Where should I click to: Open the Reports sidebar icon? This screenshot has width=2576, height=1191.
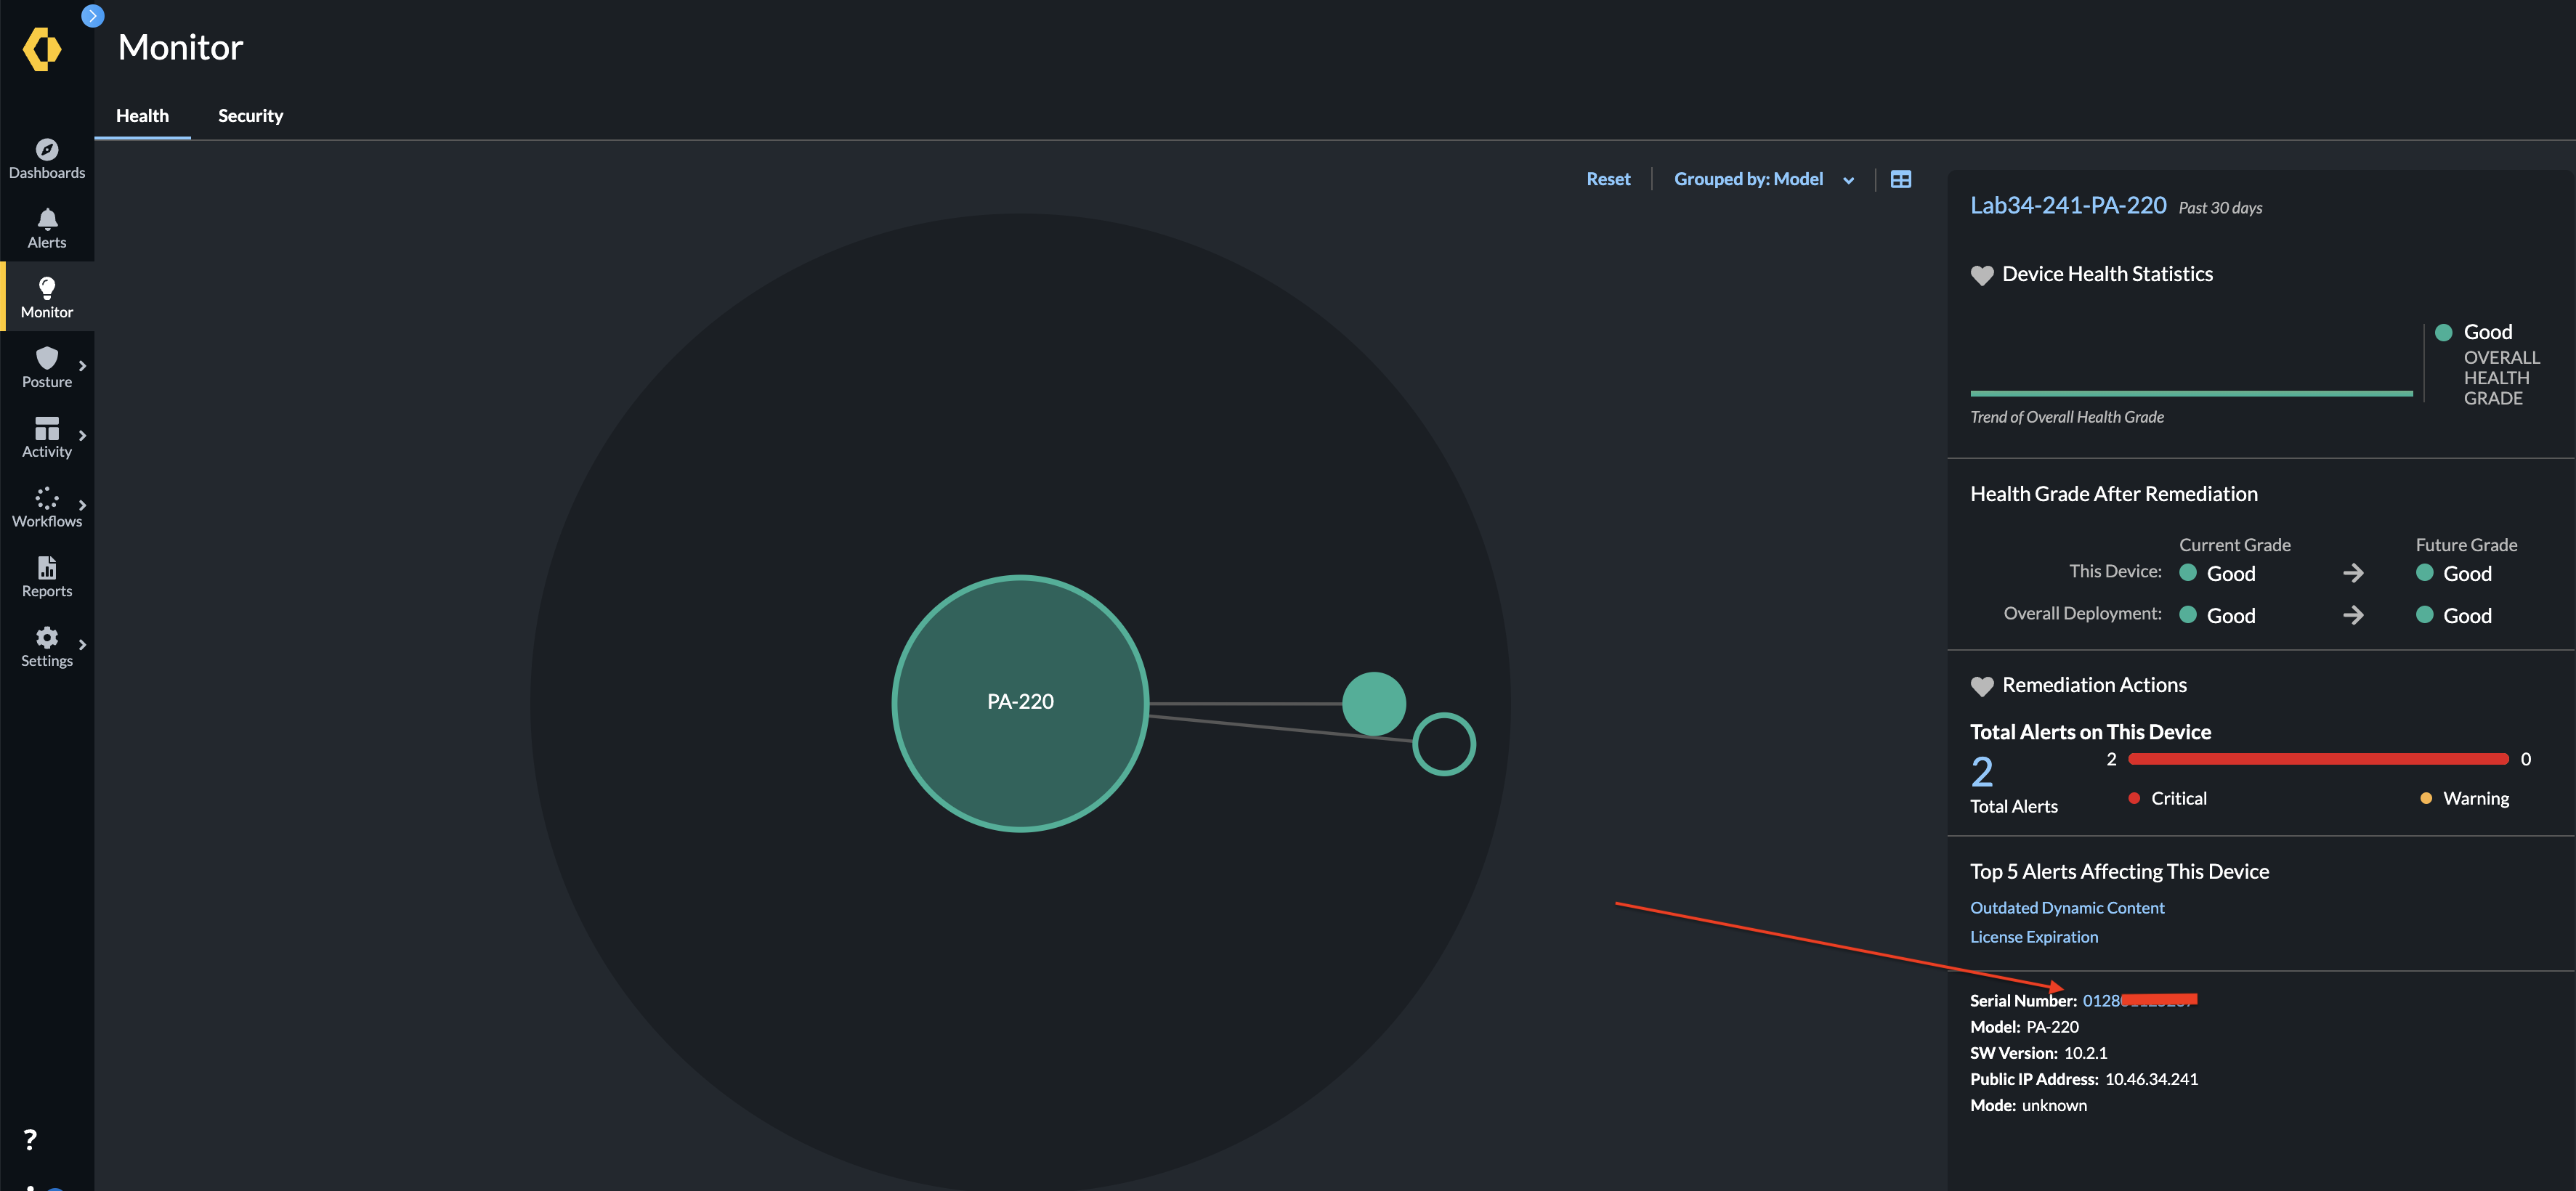[47, 567]
